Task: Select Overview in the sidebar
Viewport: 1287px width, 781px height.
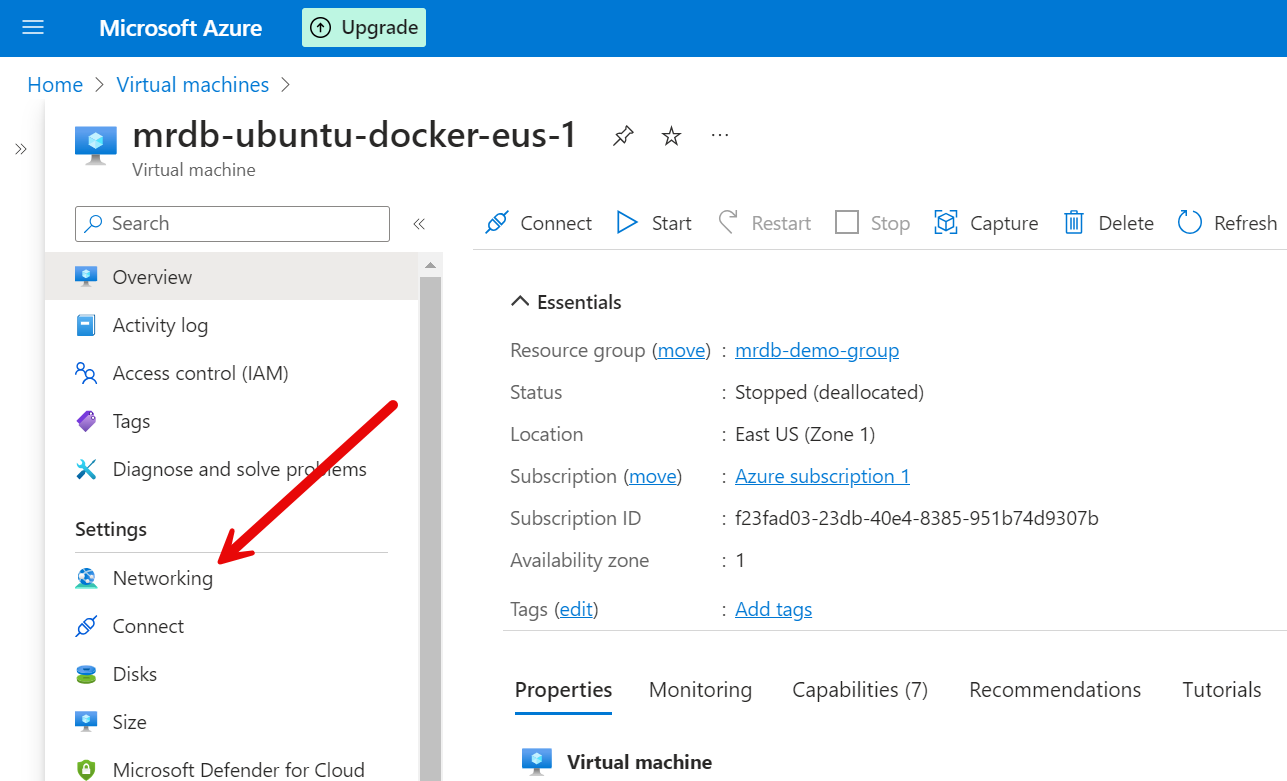Action: [x=232, y=277]
